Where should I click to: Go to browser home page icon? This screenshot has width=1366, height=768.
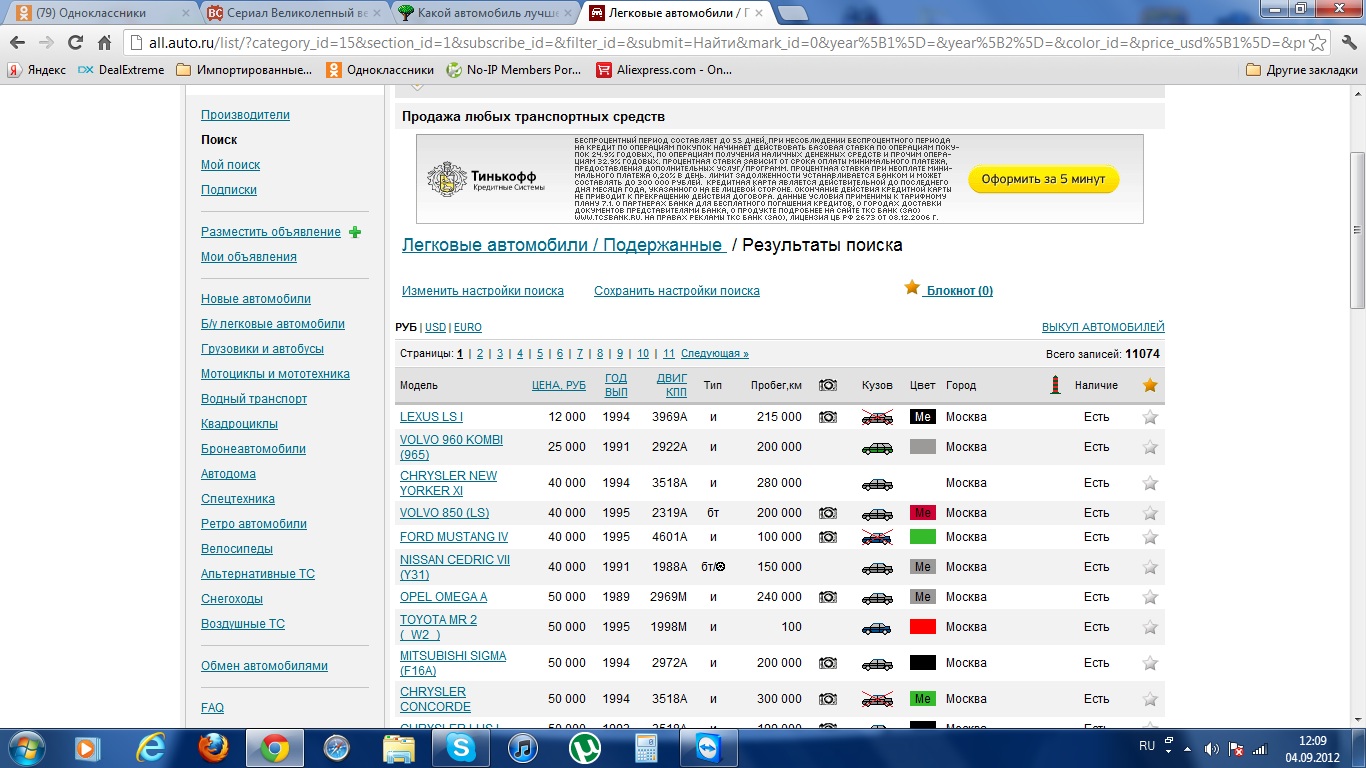click(104, 43)
